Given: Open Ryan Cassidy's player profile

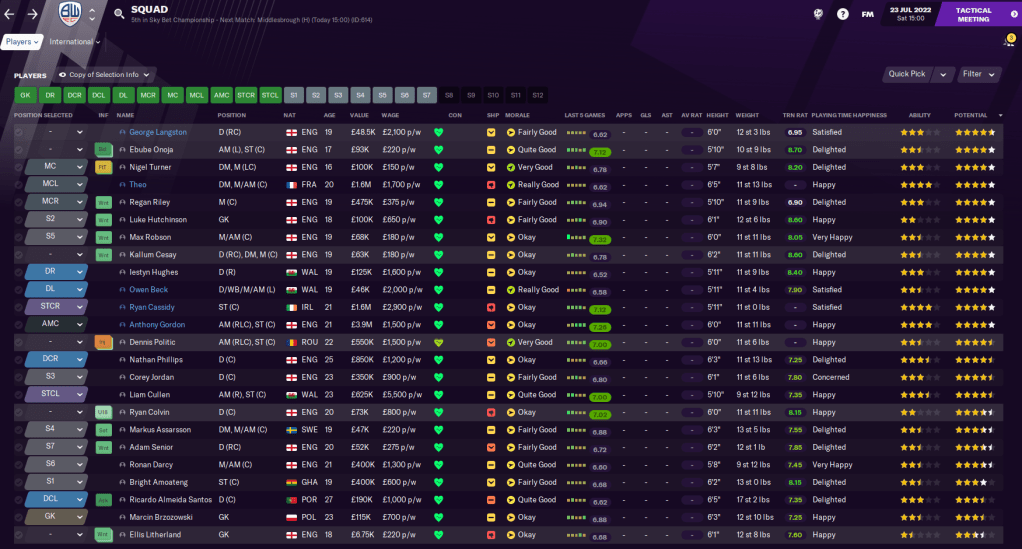Looking at the screenshot, I should pos(151,307).
